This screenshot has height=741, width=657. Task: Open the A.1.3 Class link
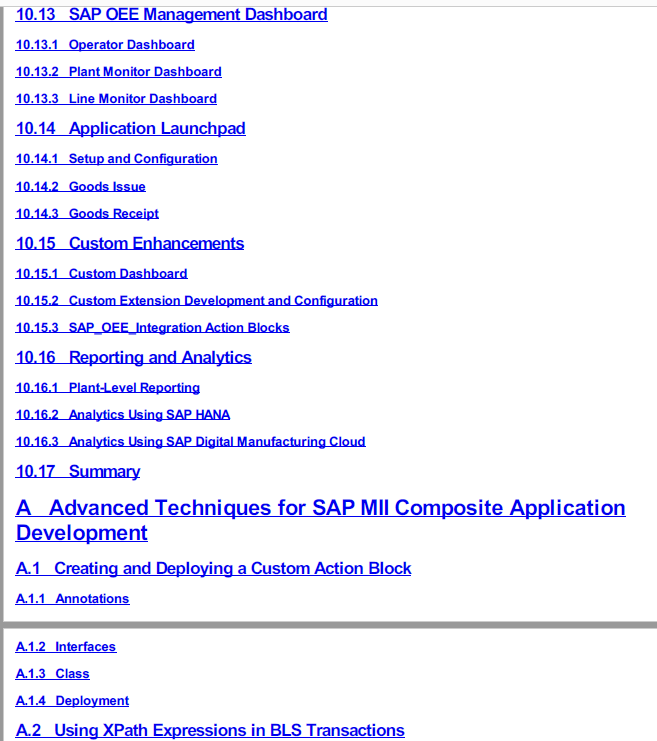(52, 673)
